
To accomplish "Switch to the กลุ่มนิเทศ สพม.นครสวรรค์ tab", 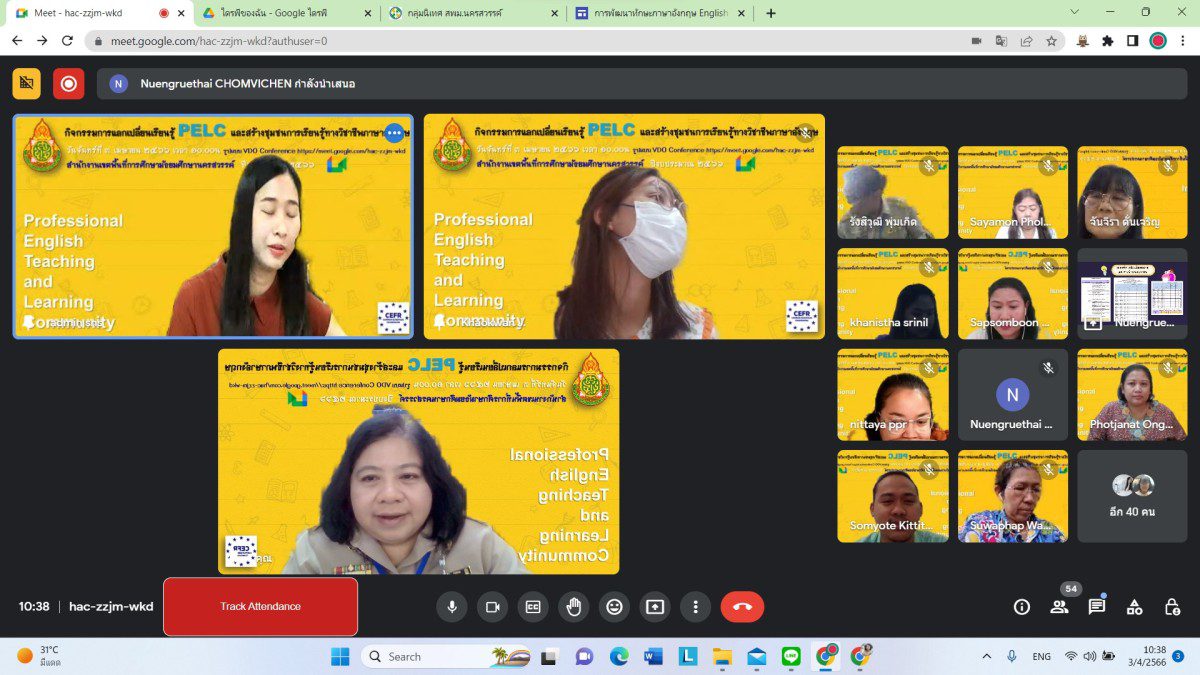I will [x=470, y=13].
